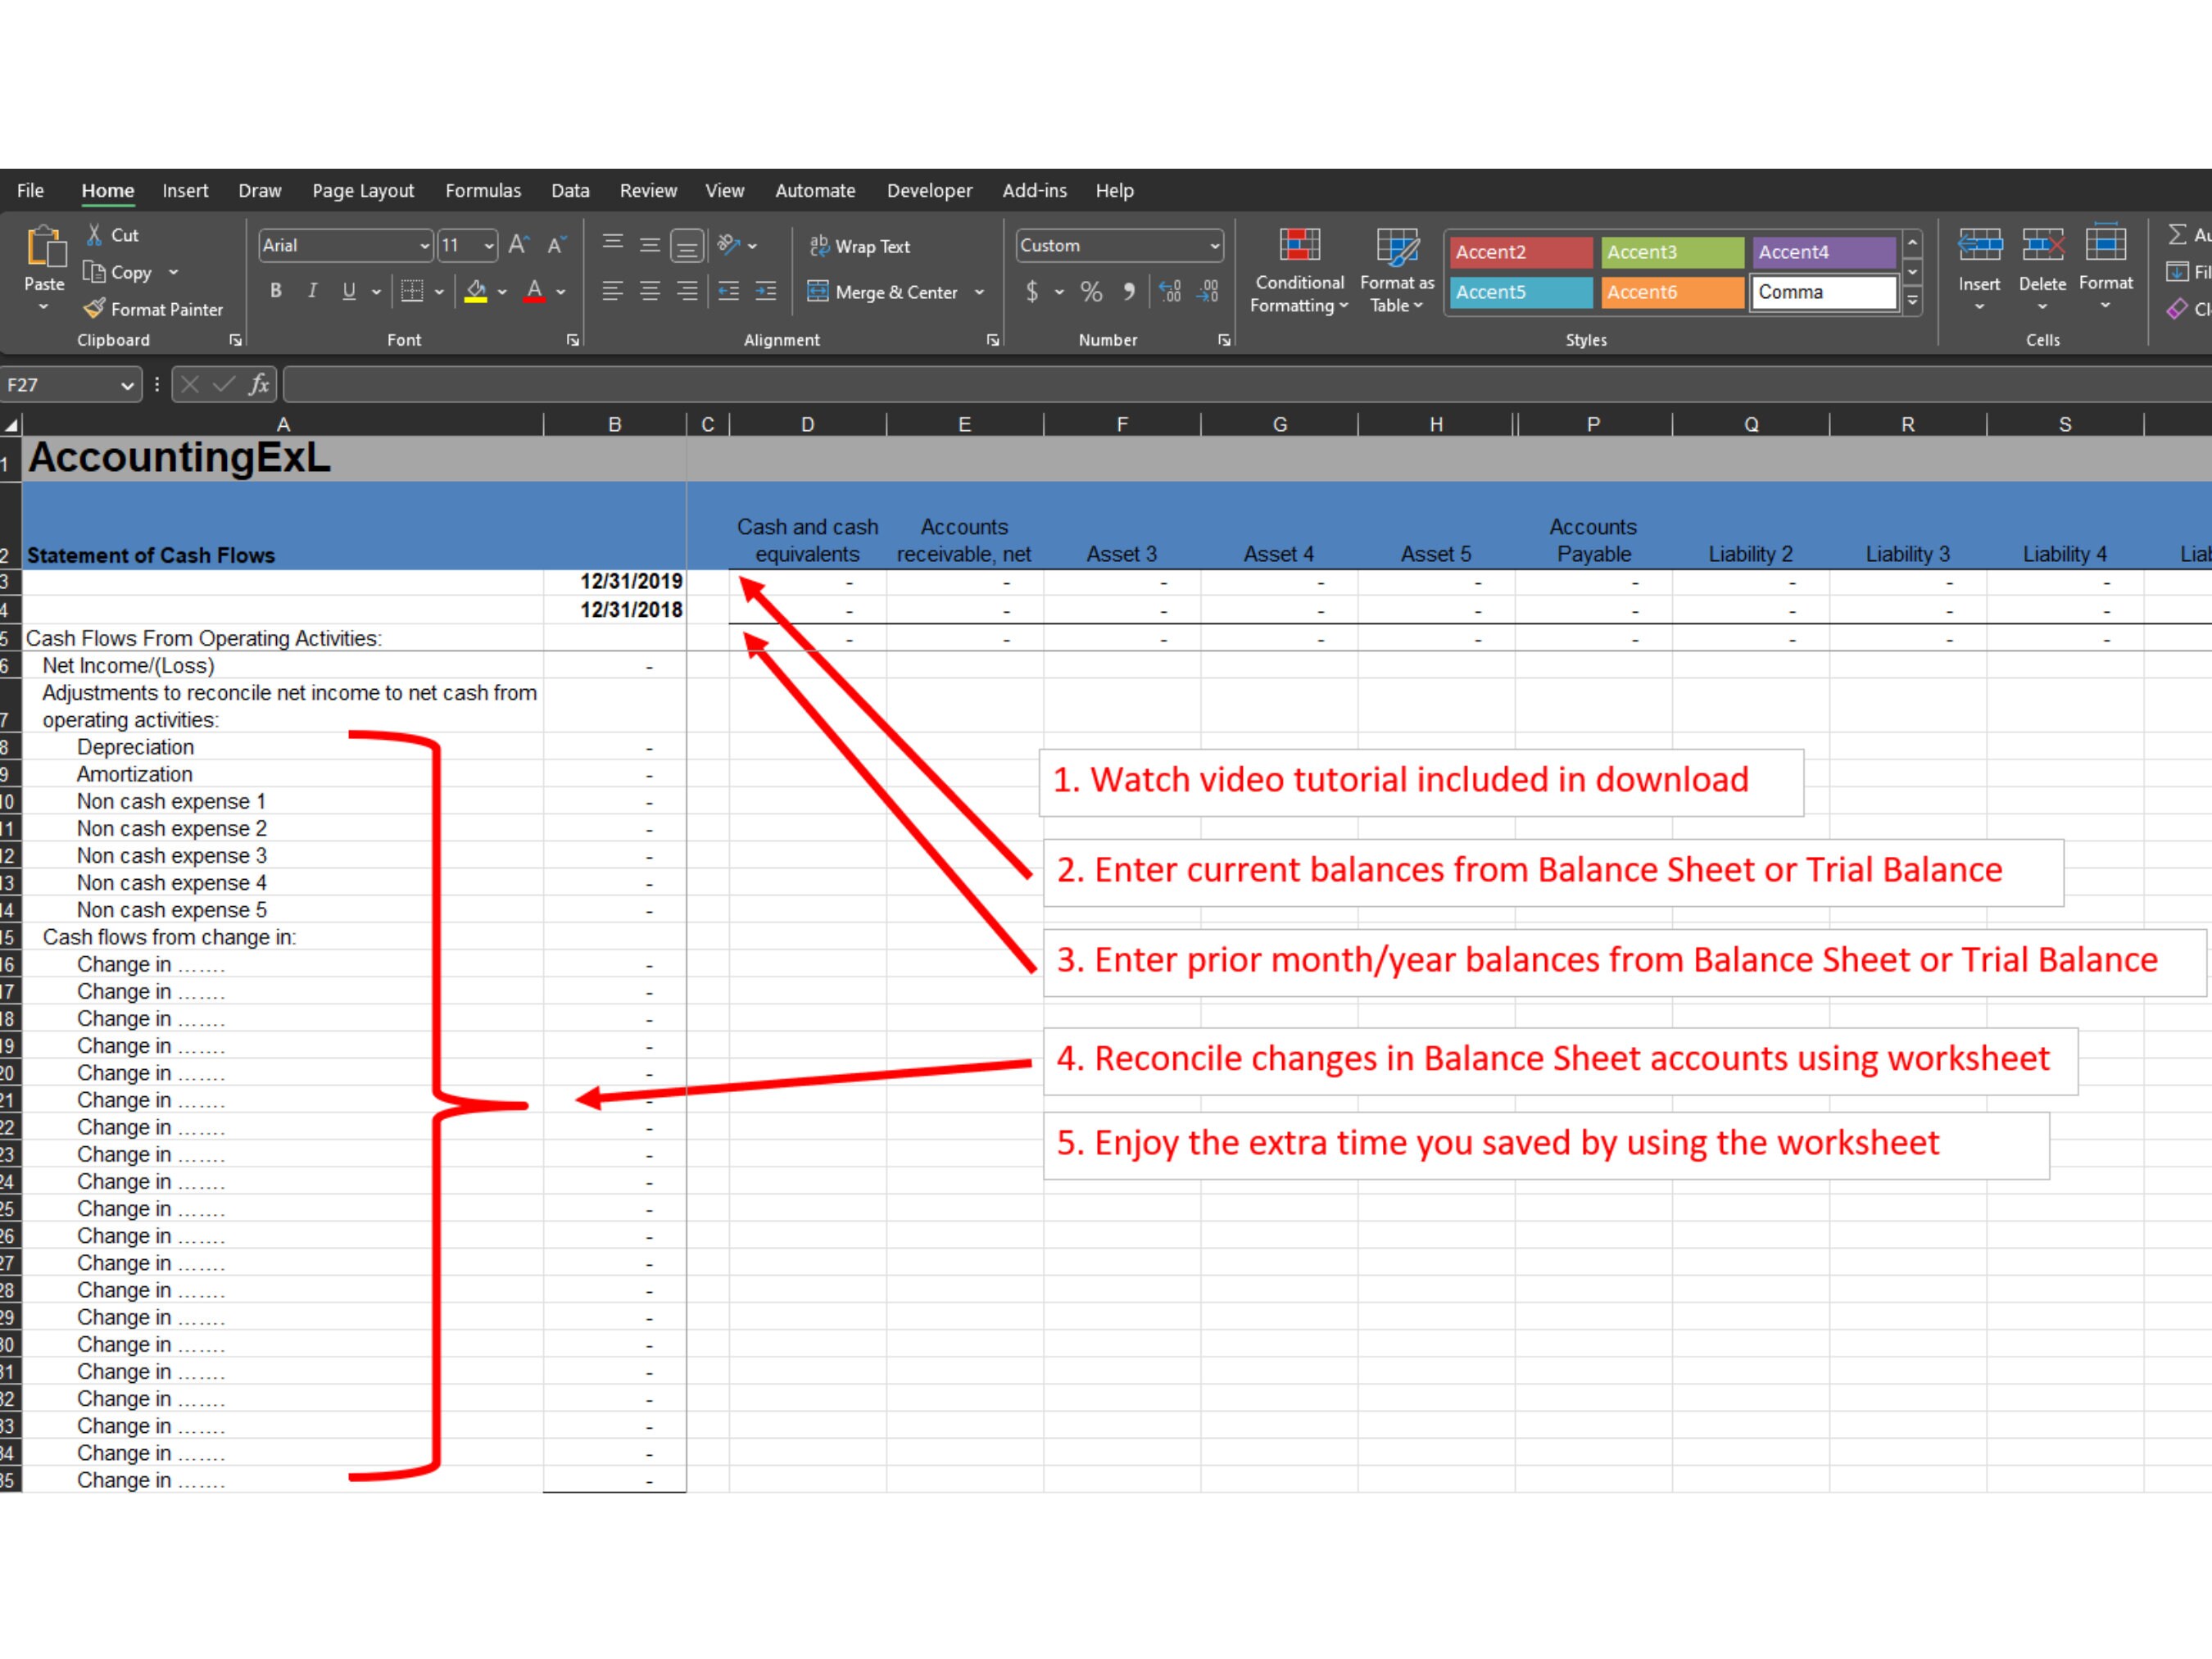Click the formula bar input field
Screen dimensions: 2212x1659
[x=1246, y=385]
